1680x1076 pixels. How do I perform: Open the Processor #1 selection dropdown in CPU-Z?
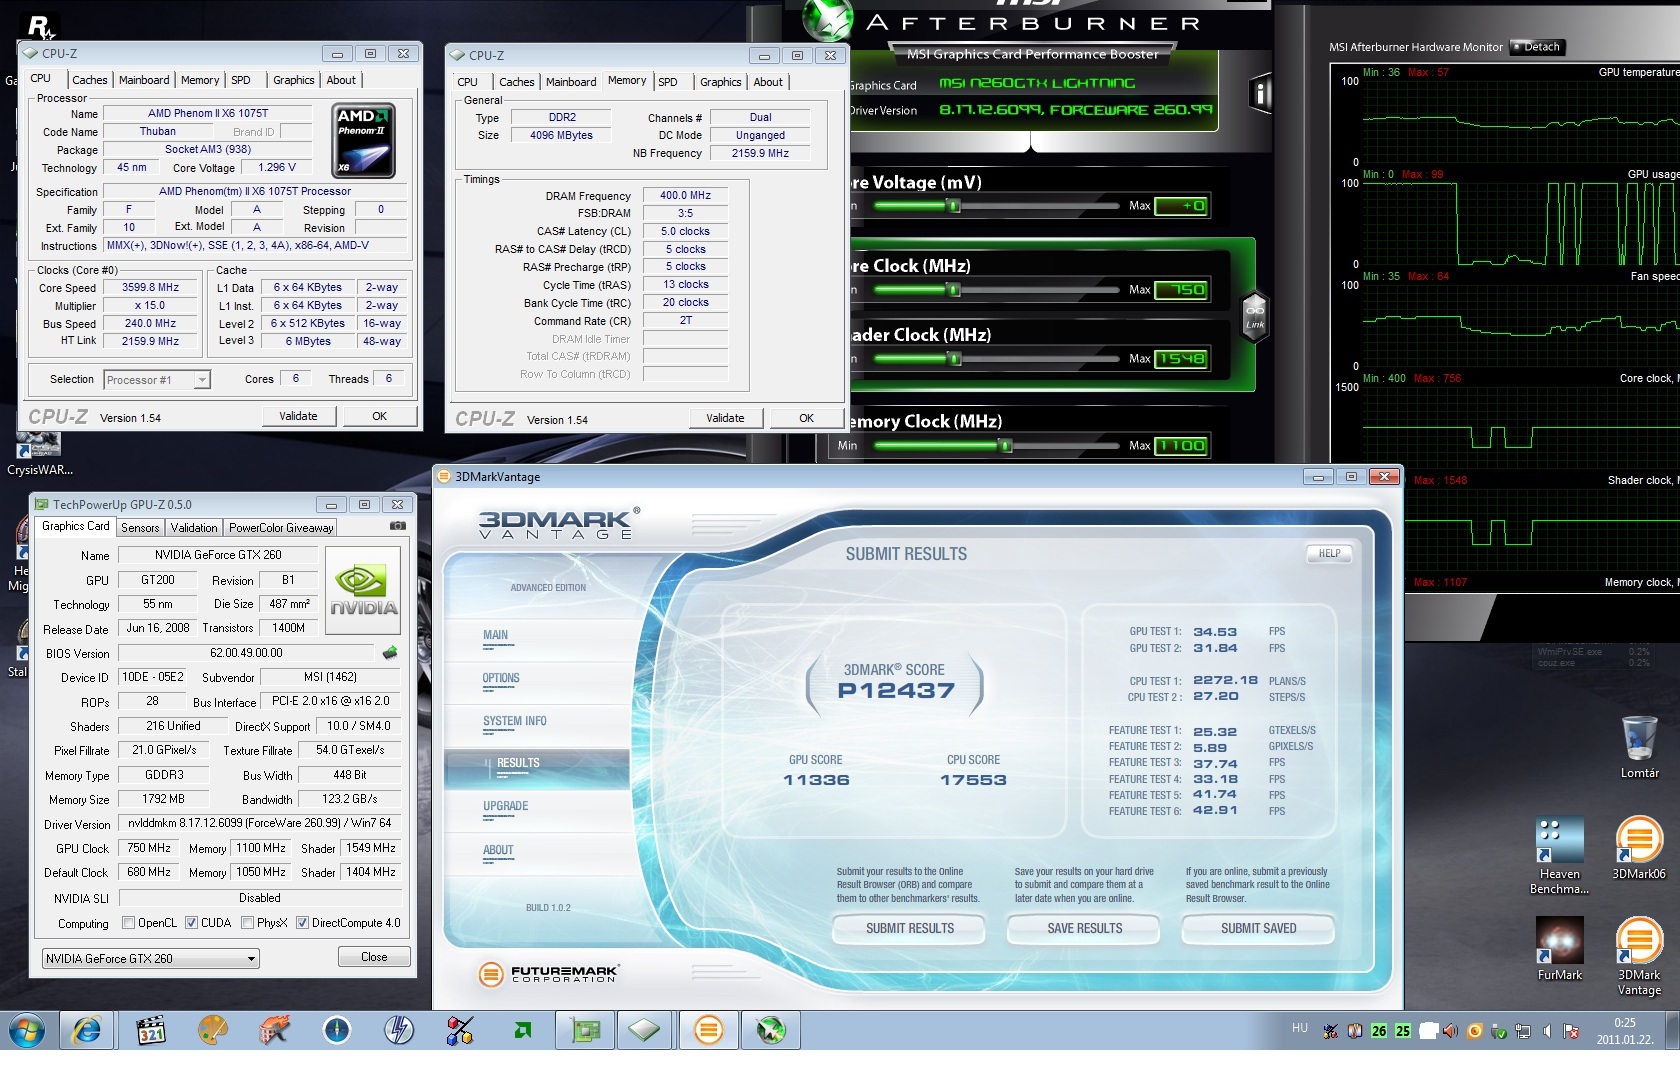(157, 380)
